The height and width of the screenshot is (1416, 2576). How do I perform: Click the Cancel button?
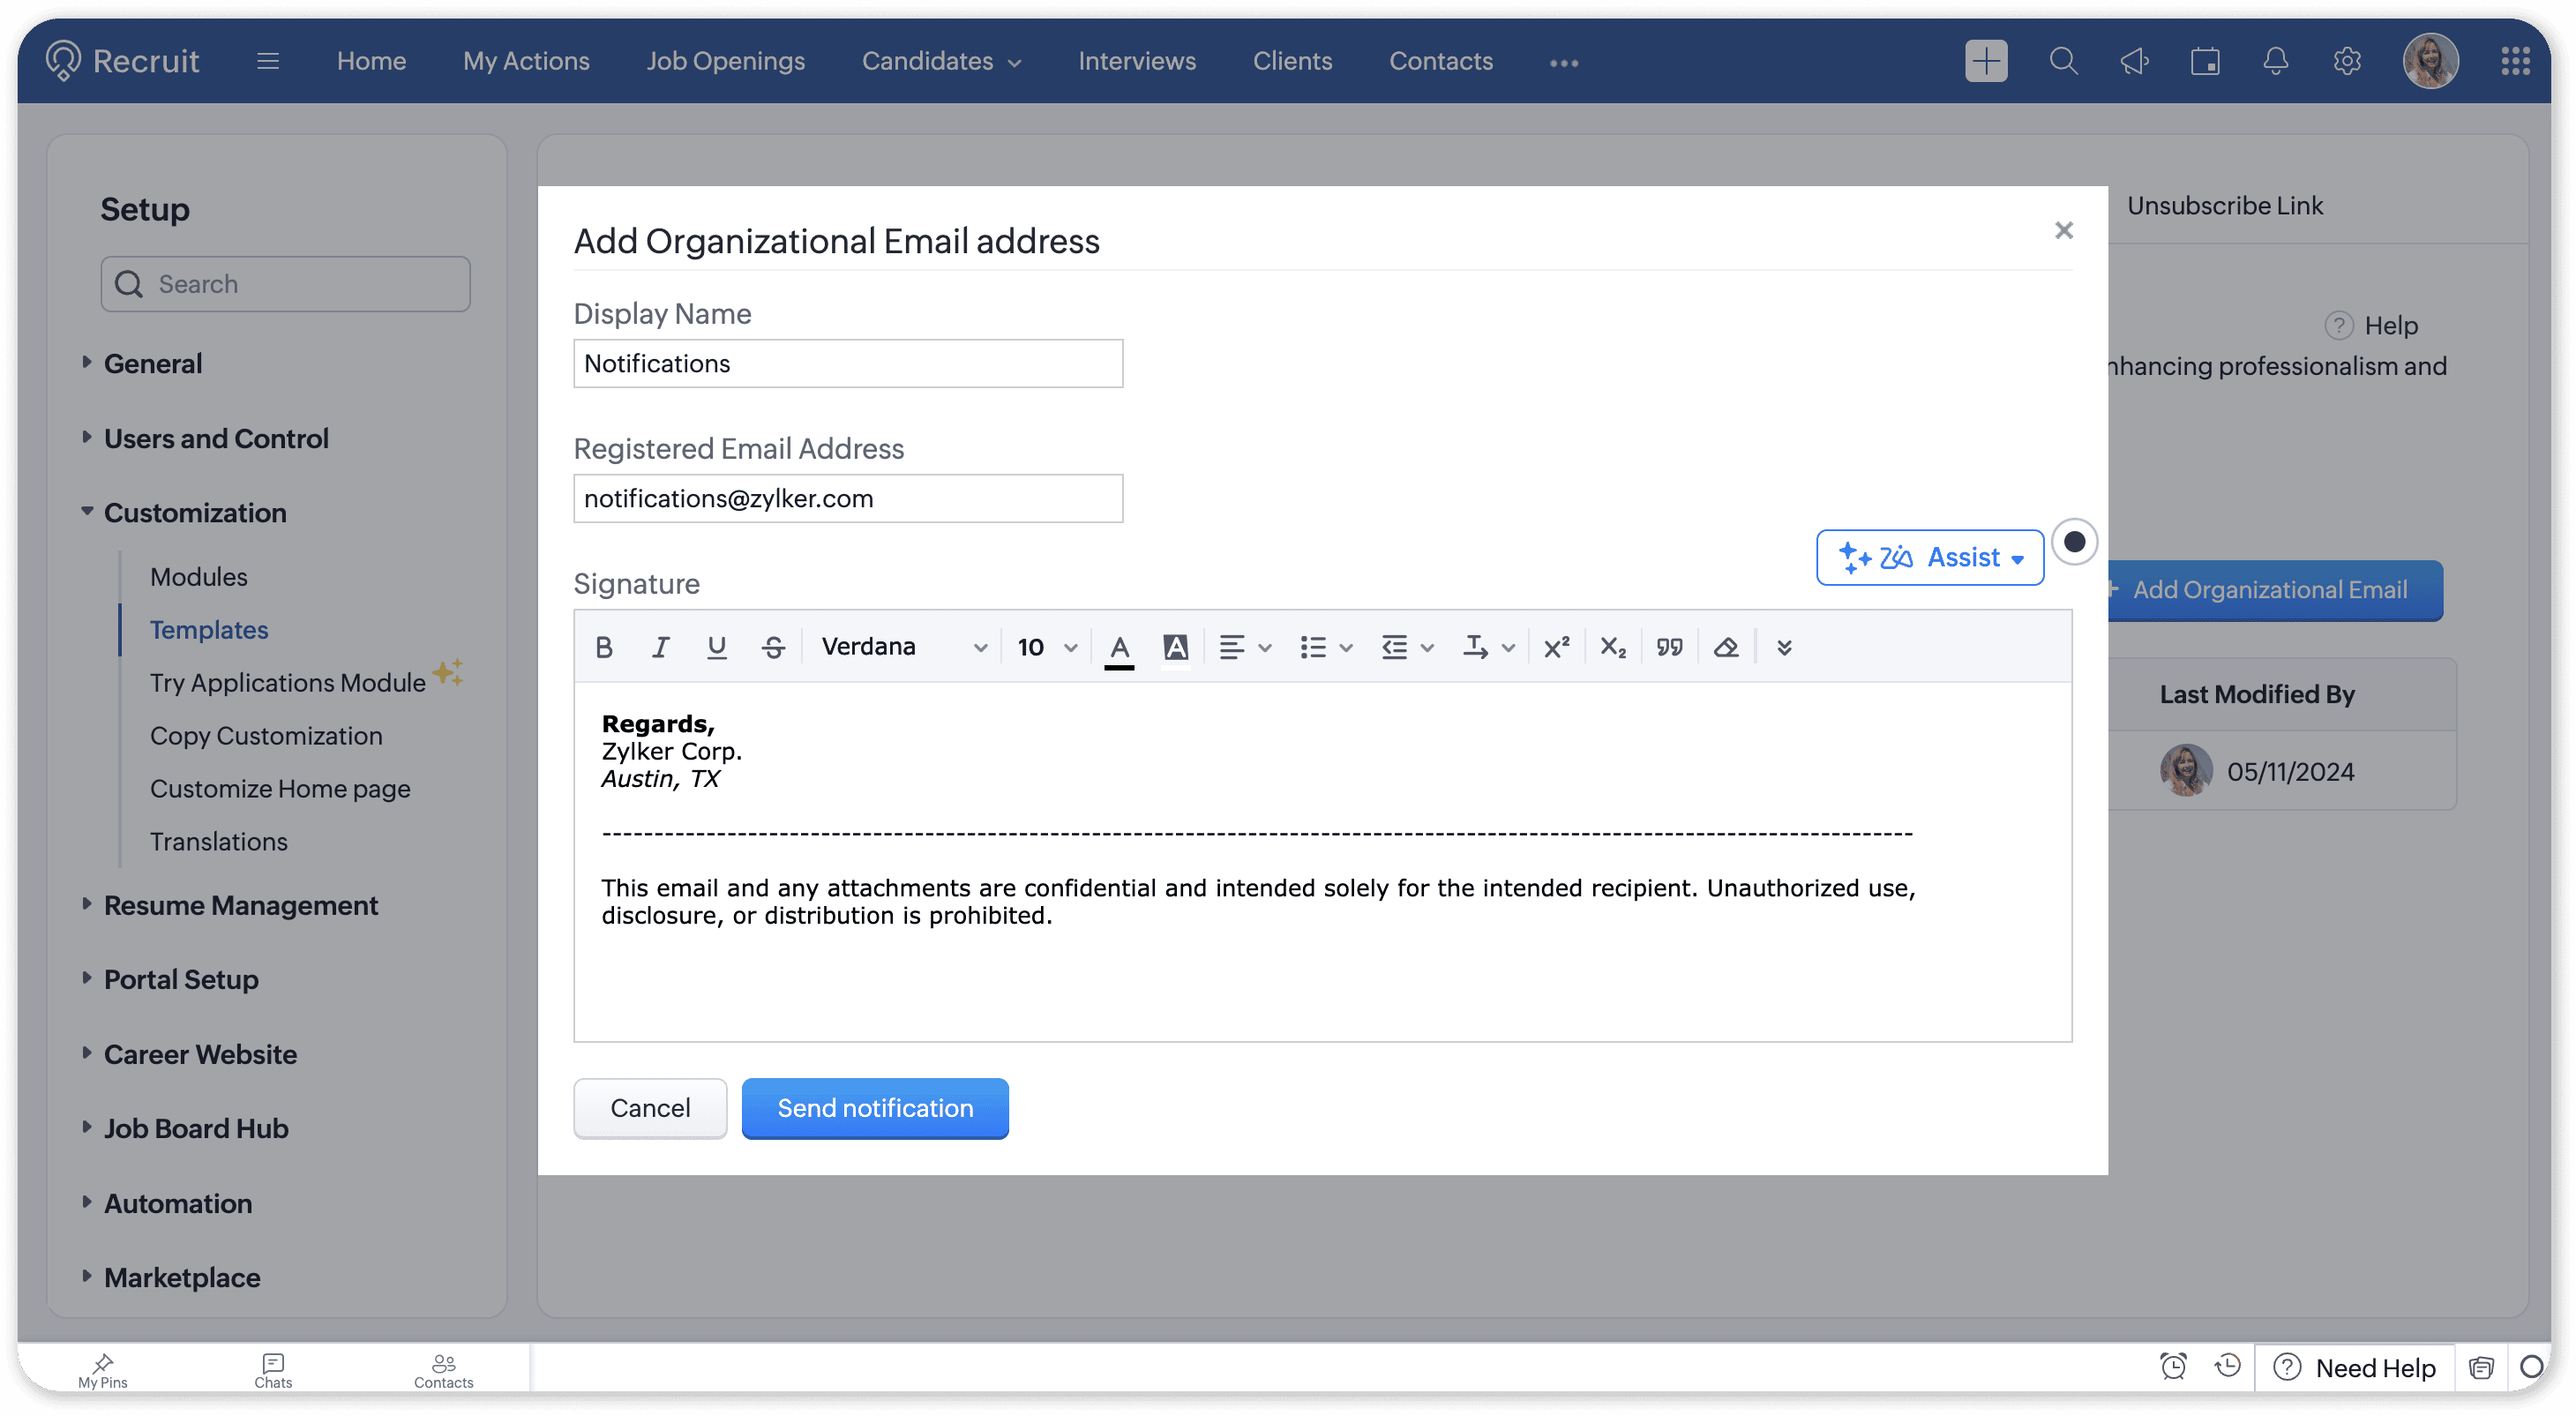click(650, 1108)
